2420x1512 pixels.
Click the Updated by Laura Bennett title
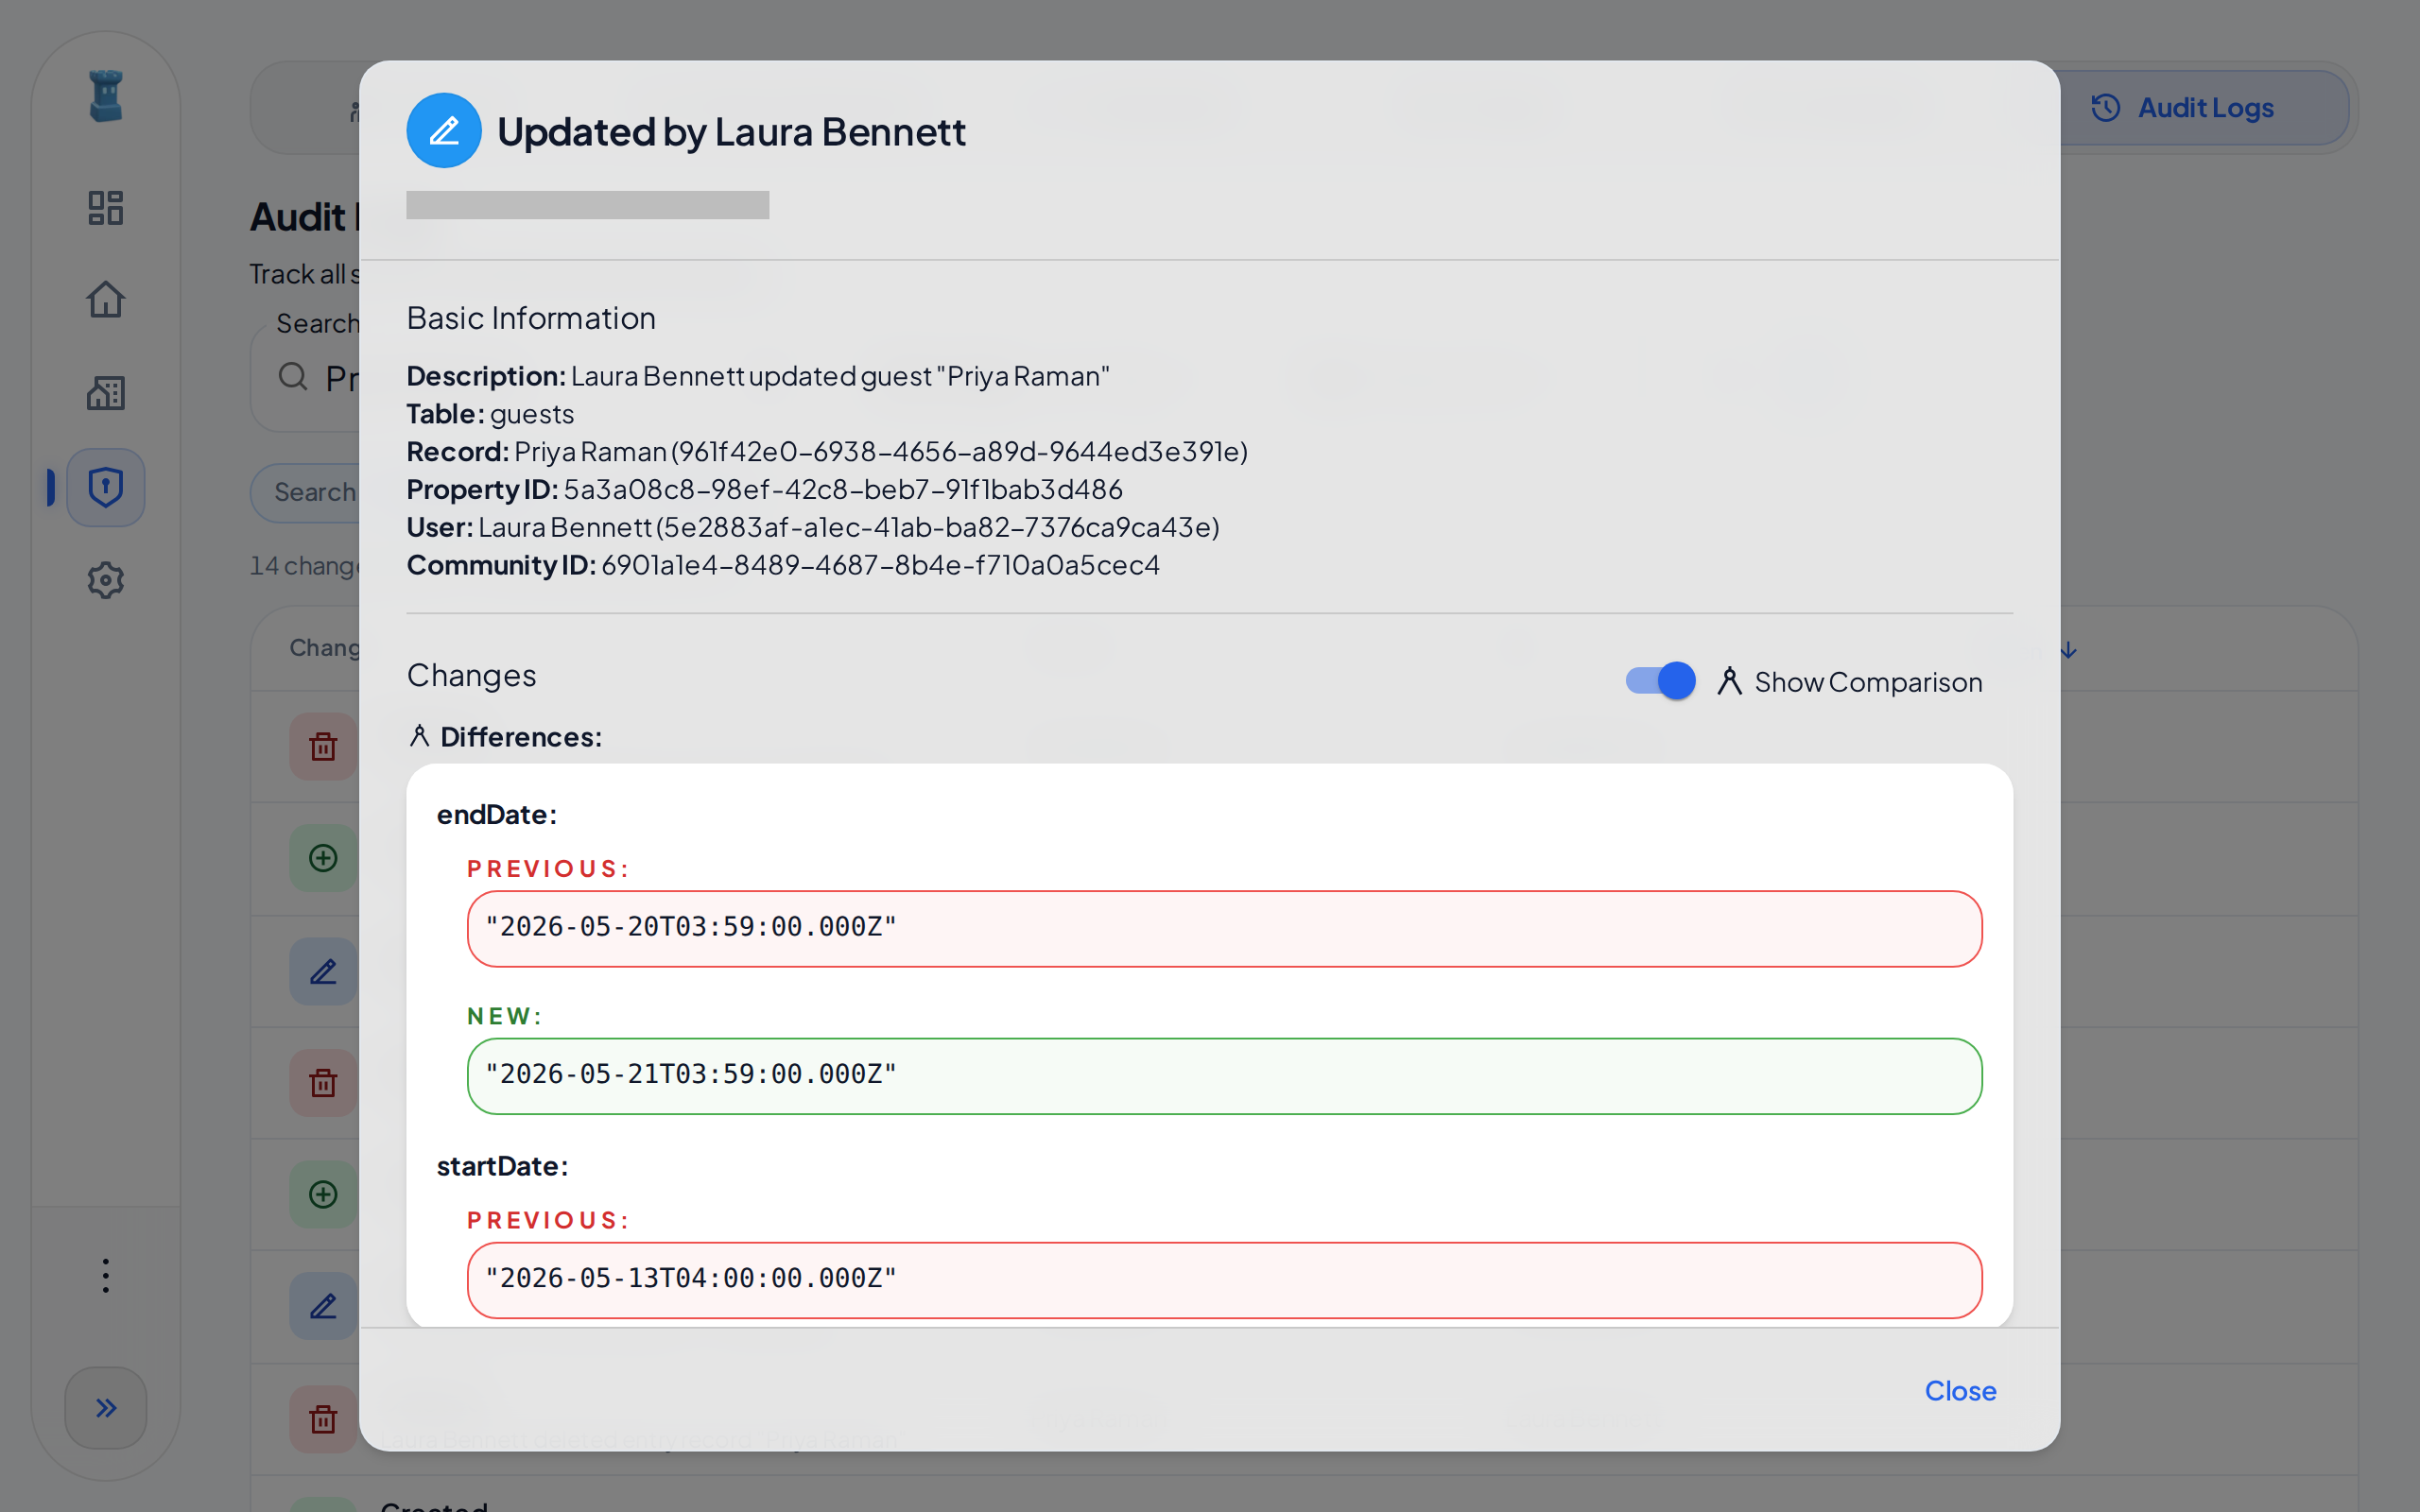pyautogui.click(x=731, y=131)
